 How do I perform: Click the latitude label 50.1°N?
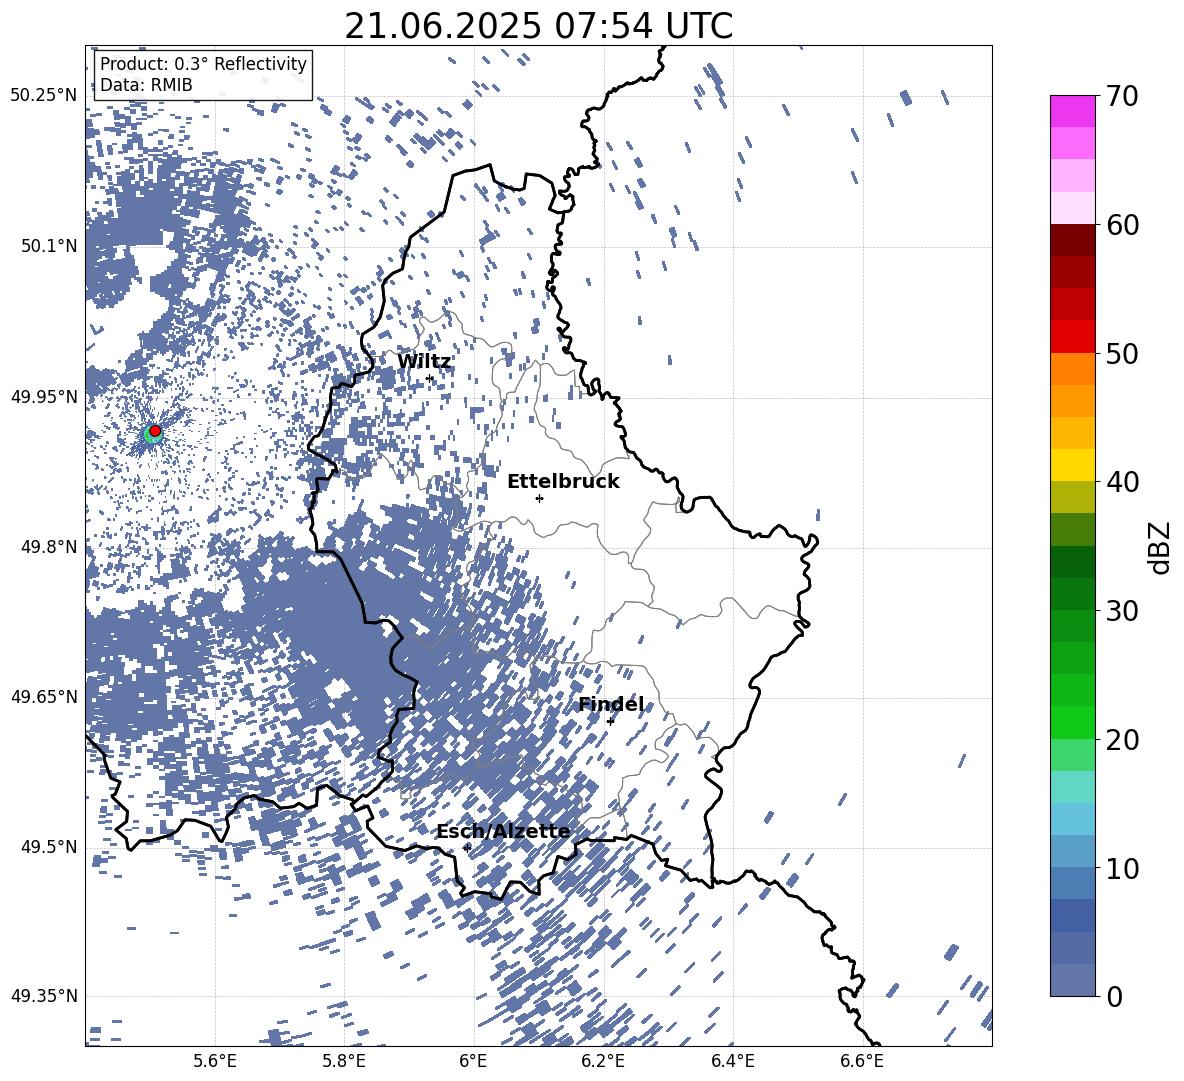point(48,247)
